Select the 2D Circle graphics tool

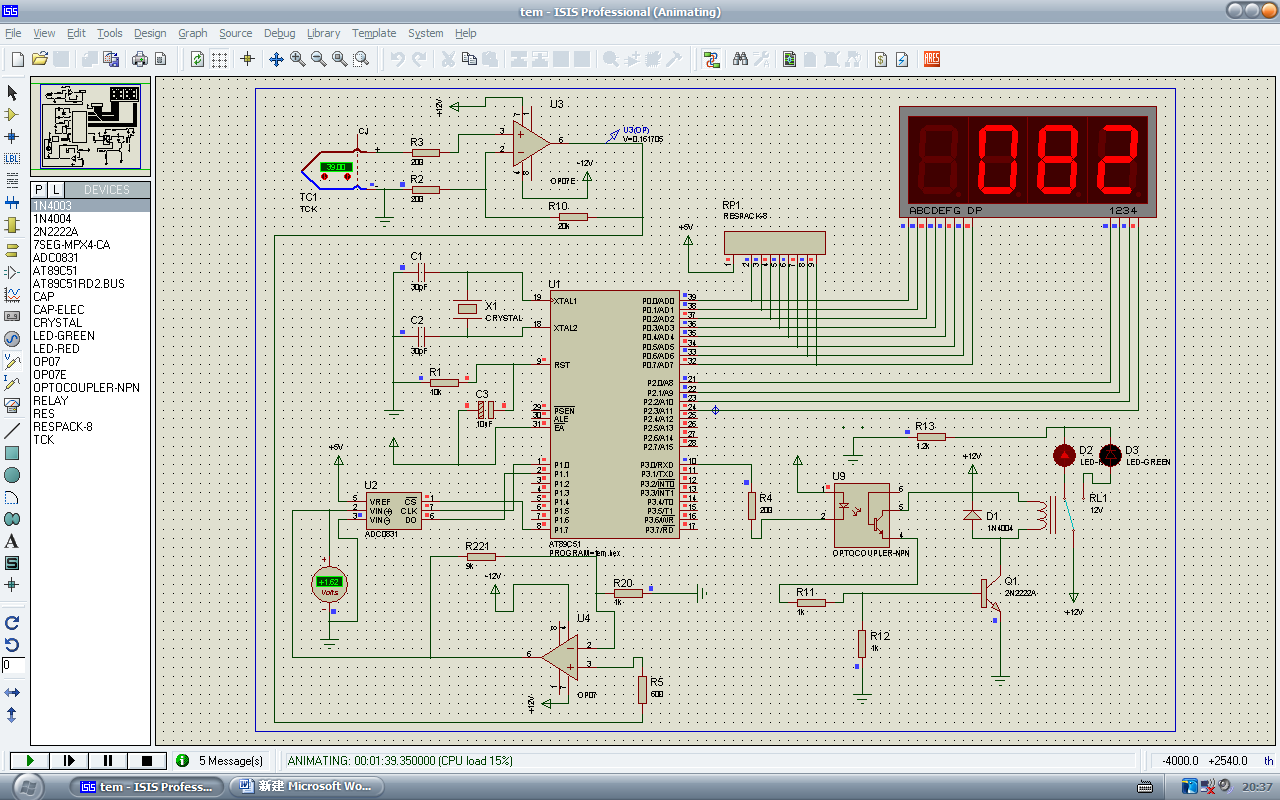12,475
